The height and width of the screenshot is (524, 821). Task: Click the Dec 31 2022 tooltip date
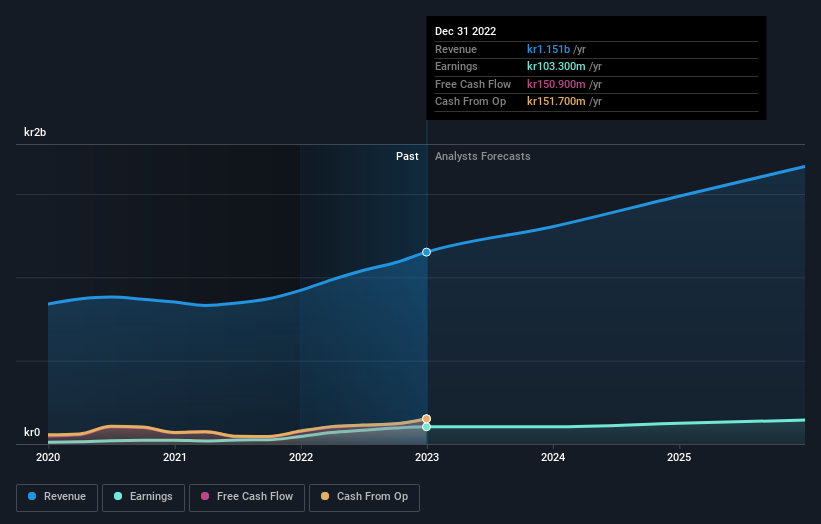[x=465, y=31]
